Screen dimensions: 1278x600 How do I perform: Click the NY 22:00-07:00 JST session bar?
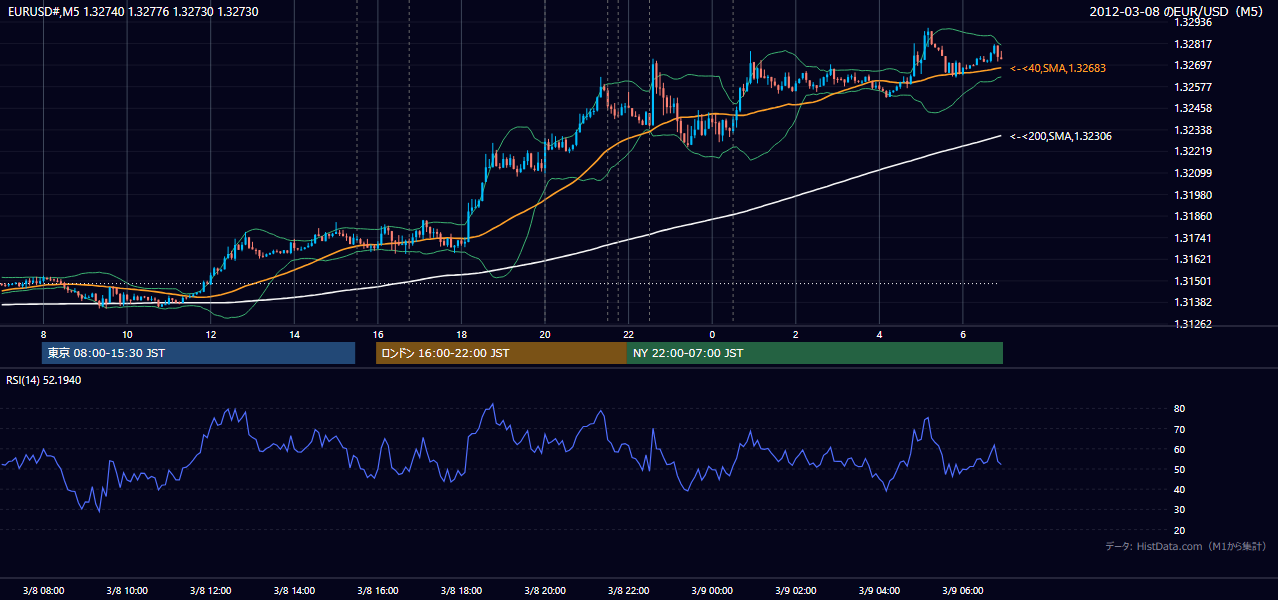click(x=815, y=353)
